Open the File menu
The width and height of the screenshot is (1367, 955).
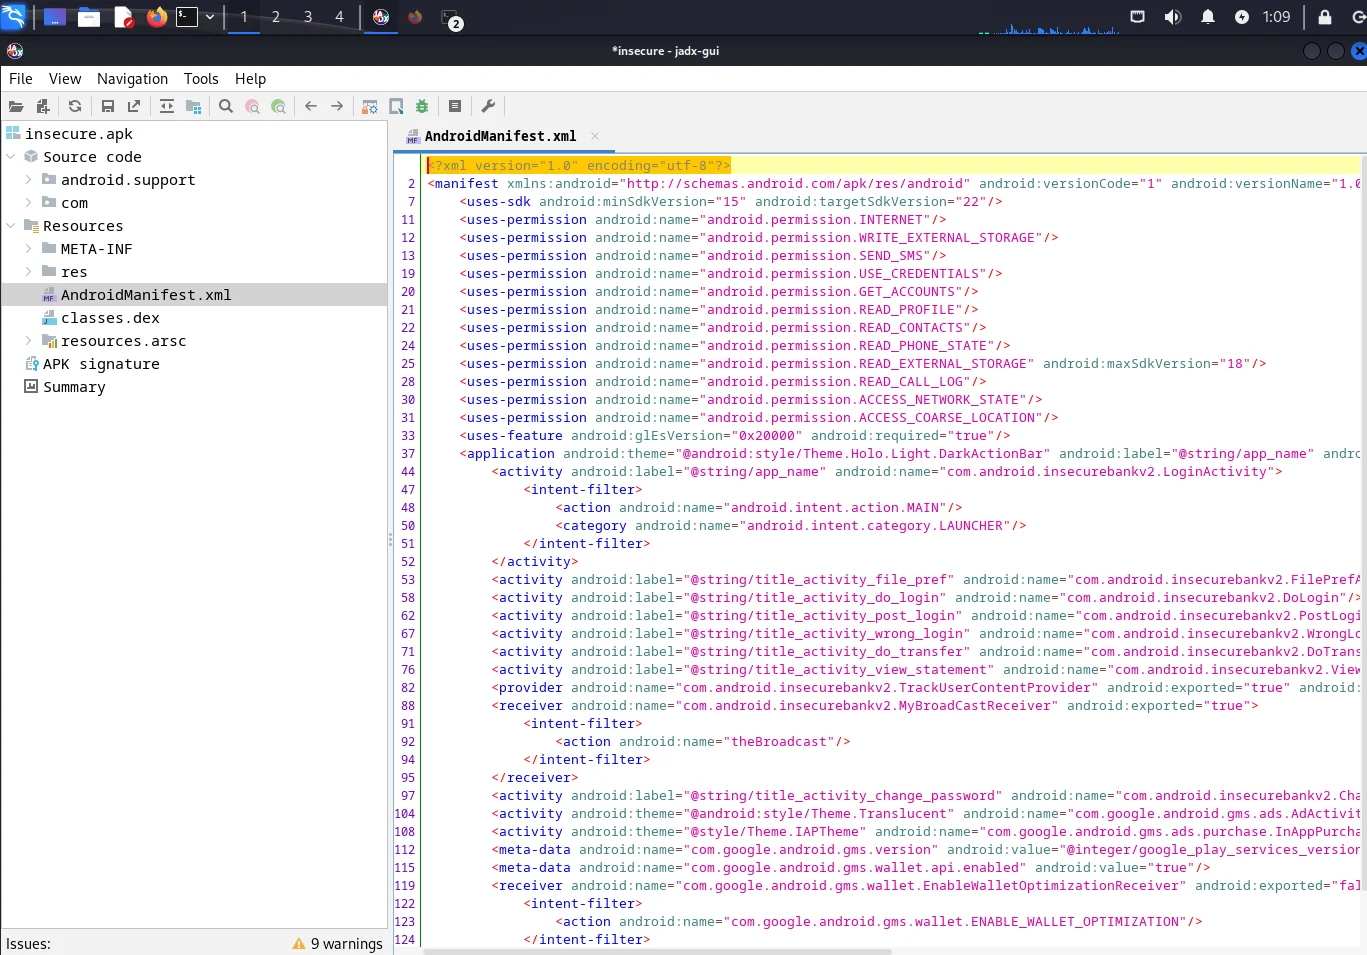tap(21, 79)
